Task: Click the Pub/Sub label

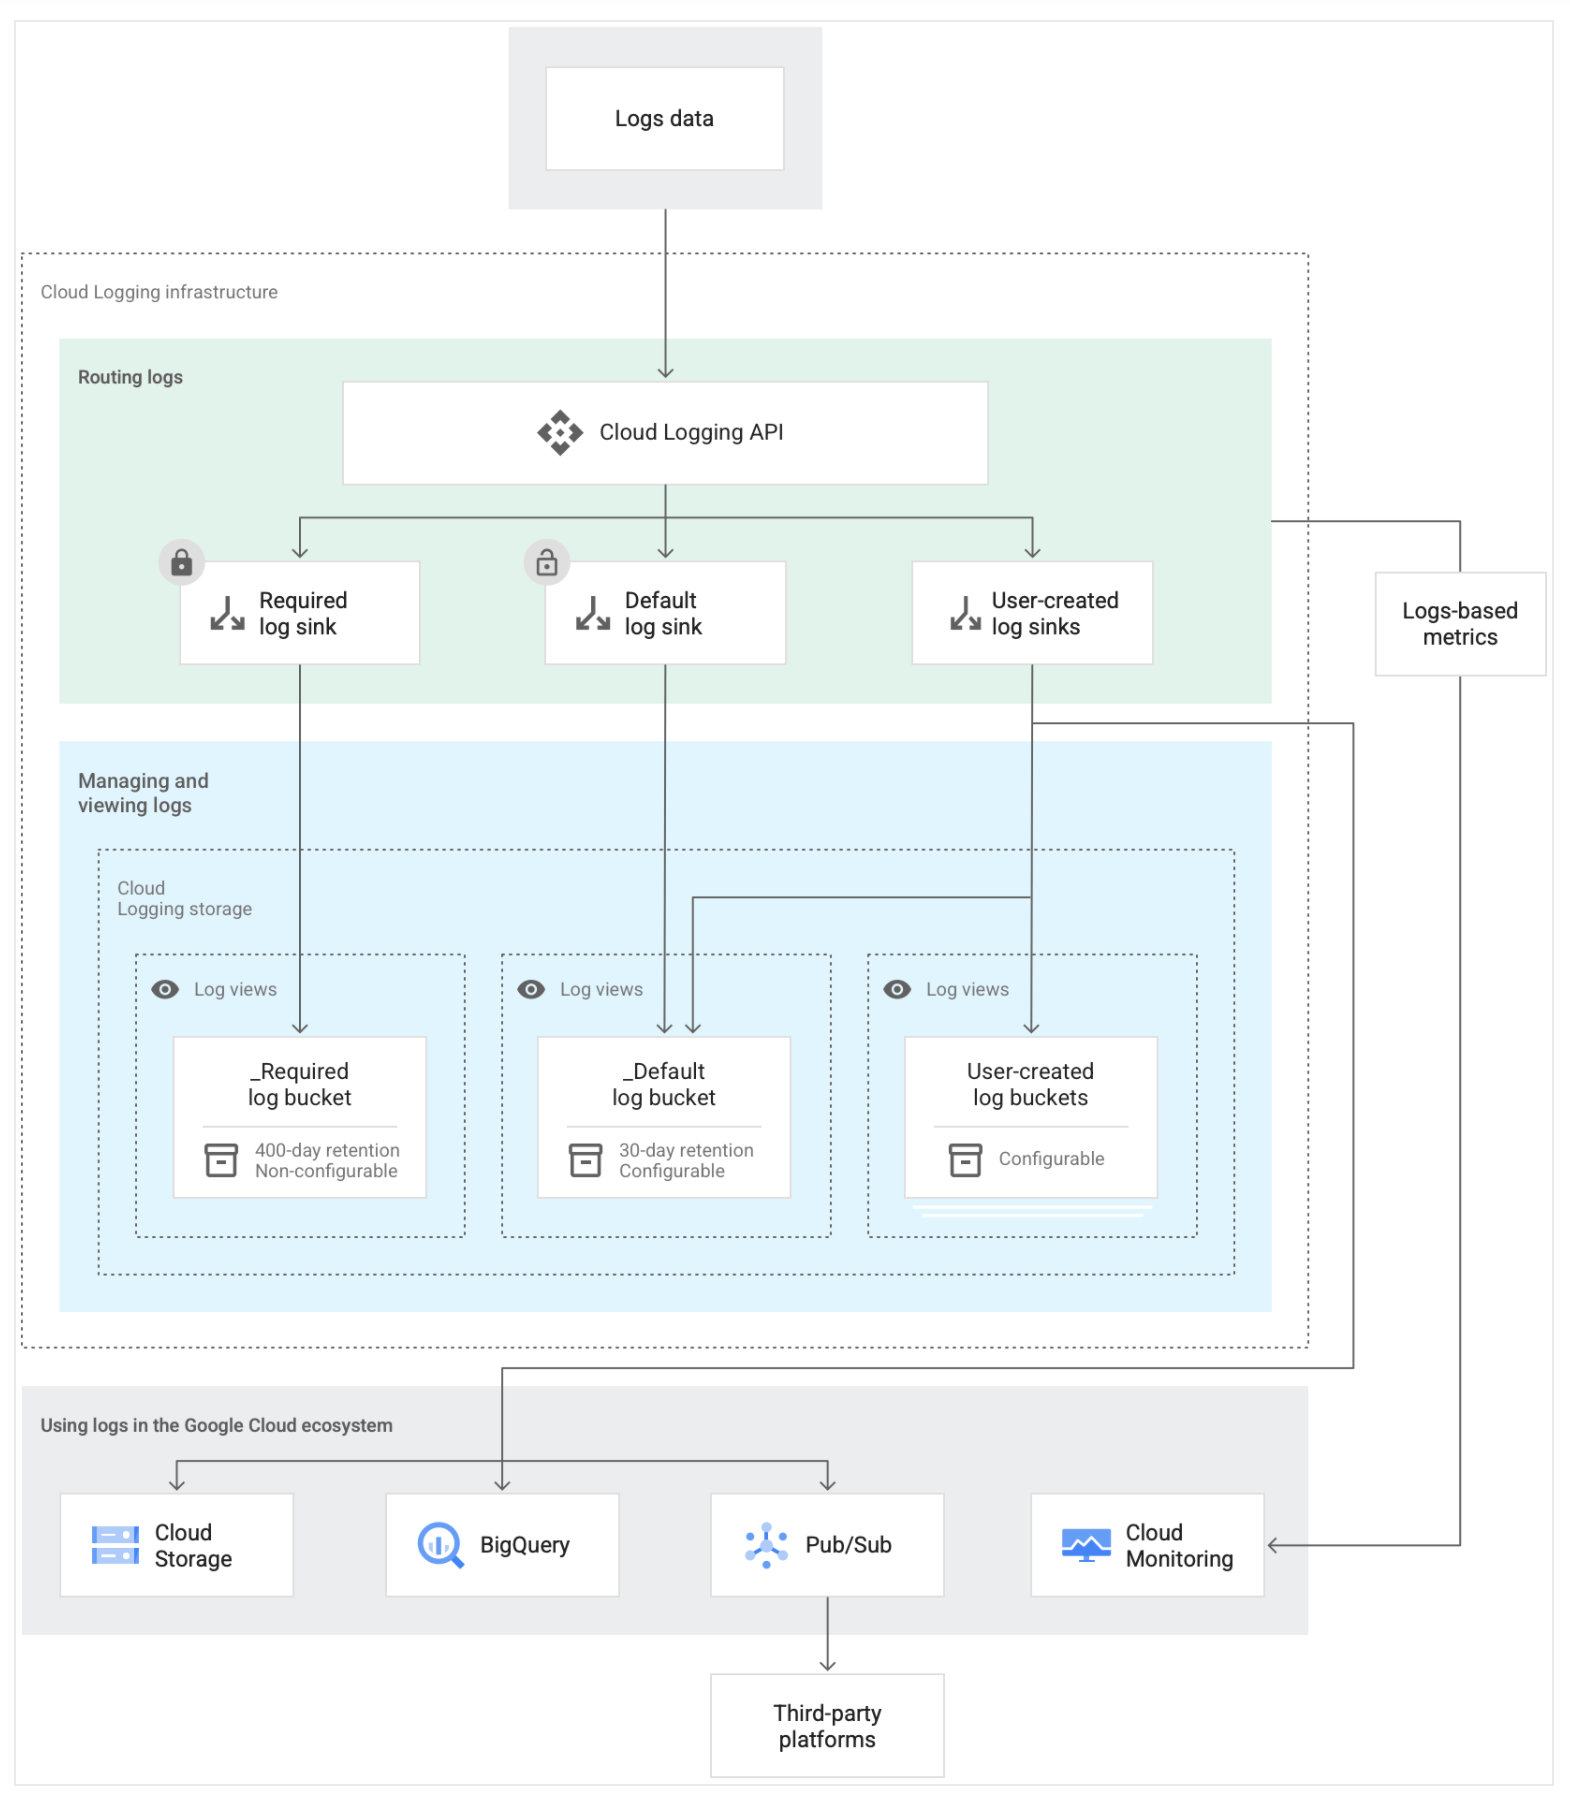Action: pos(848,1545)
